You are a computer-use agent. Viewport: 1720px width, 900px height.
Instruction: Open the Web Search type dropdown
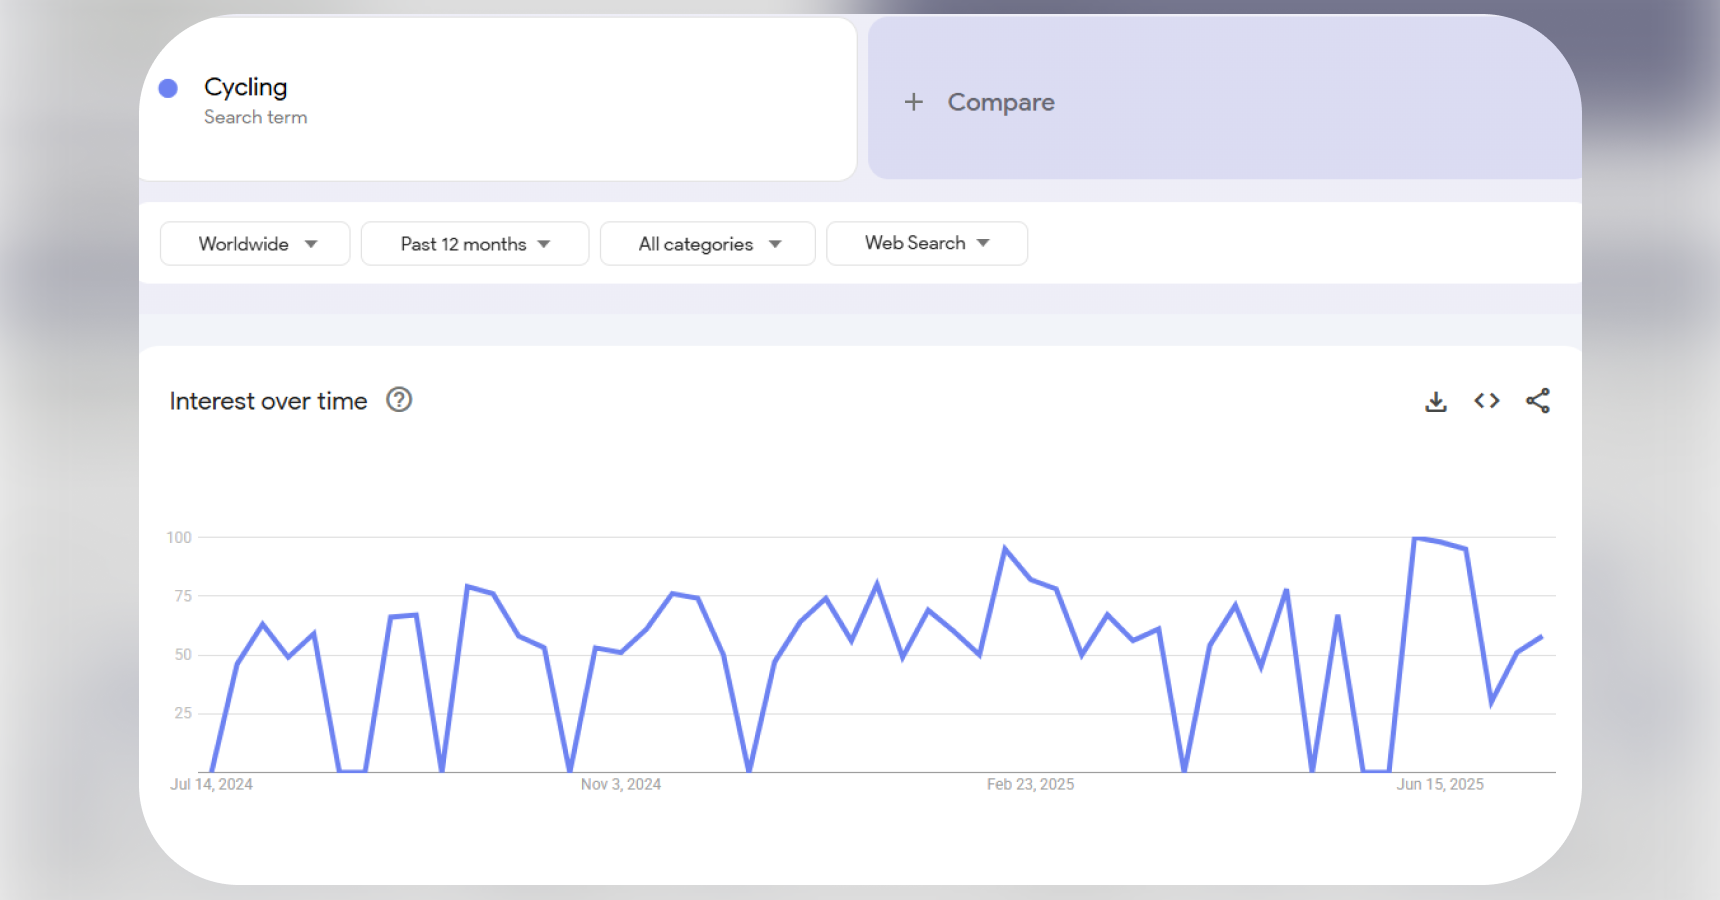click(x=926, y=243)
